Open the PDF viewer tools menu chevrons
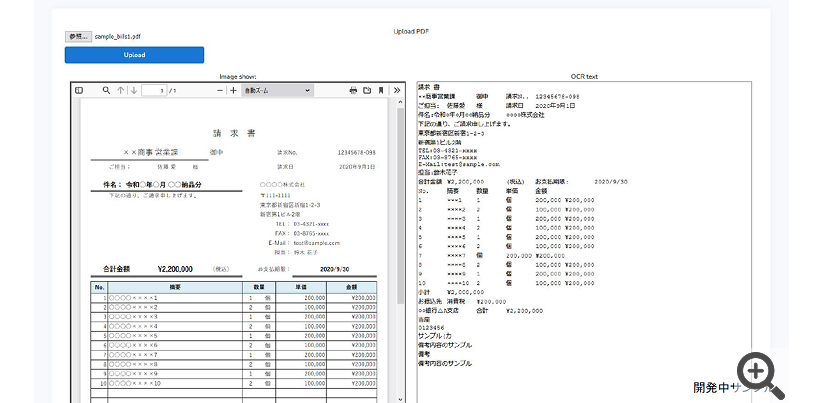This screenshot has width=822, height=403. 397,91
